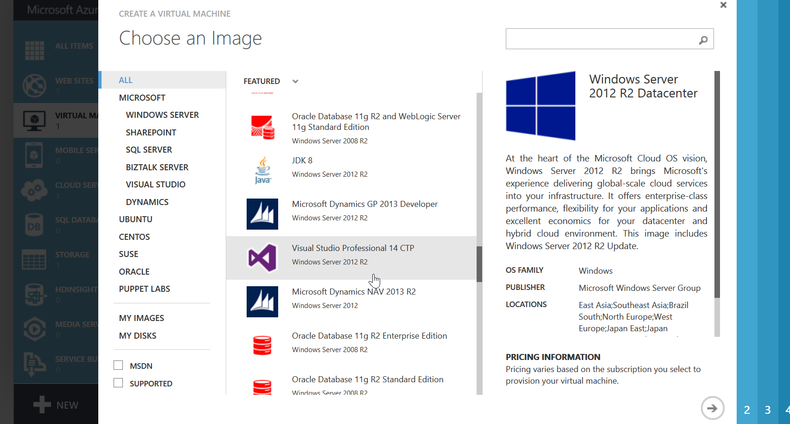Filter by Dynamics images
Viewport: 790px width, 424px height.
pyautogui.click(x=147, y=202)
